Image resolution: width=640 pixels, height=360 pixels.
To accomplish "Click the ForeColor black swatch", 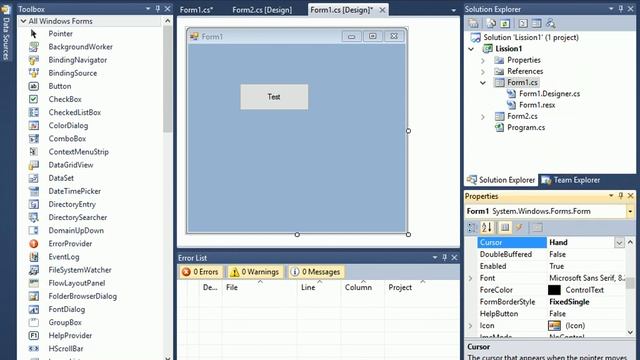I will pos(554,290).
